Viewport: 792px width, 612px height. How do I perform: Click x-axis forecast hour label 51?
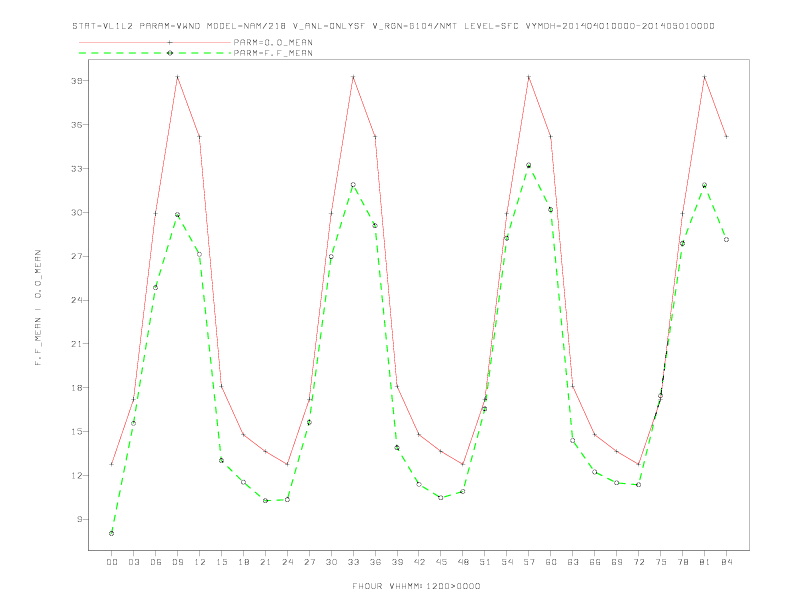click(x=485, y=562)
